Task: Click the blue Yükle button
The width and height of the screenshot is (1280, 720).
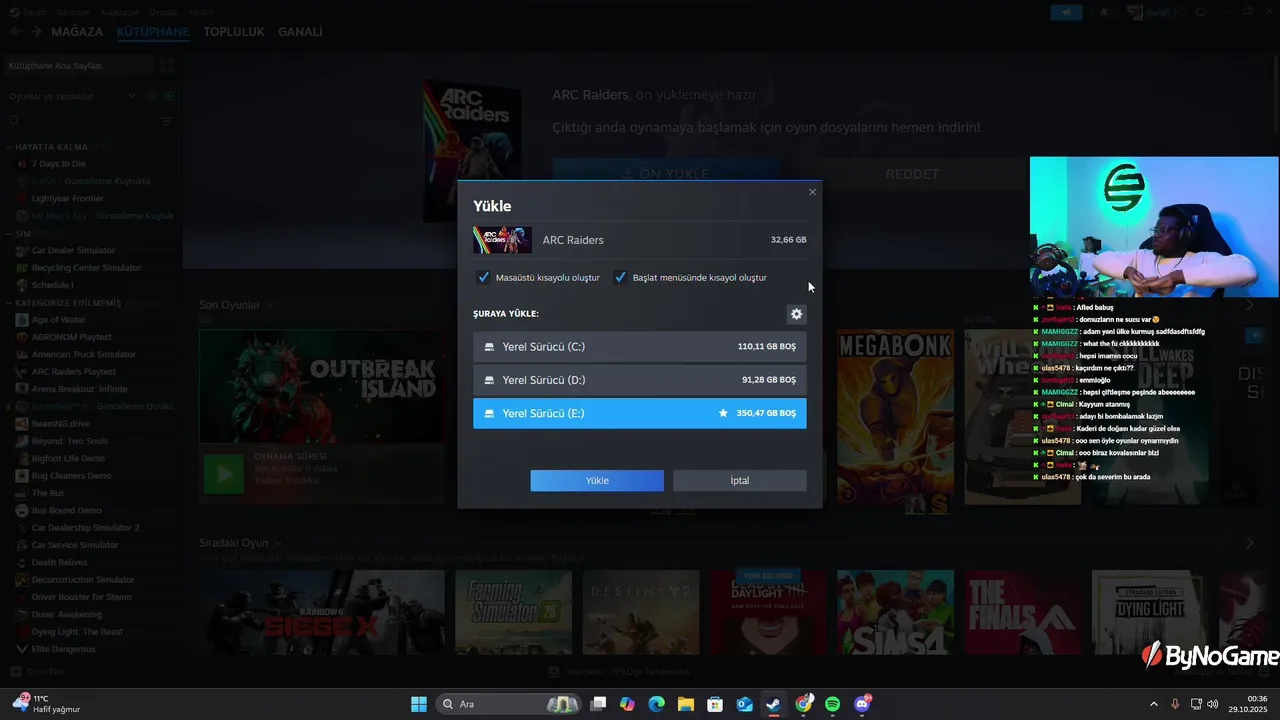Action: (x=597, y=481)
